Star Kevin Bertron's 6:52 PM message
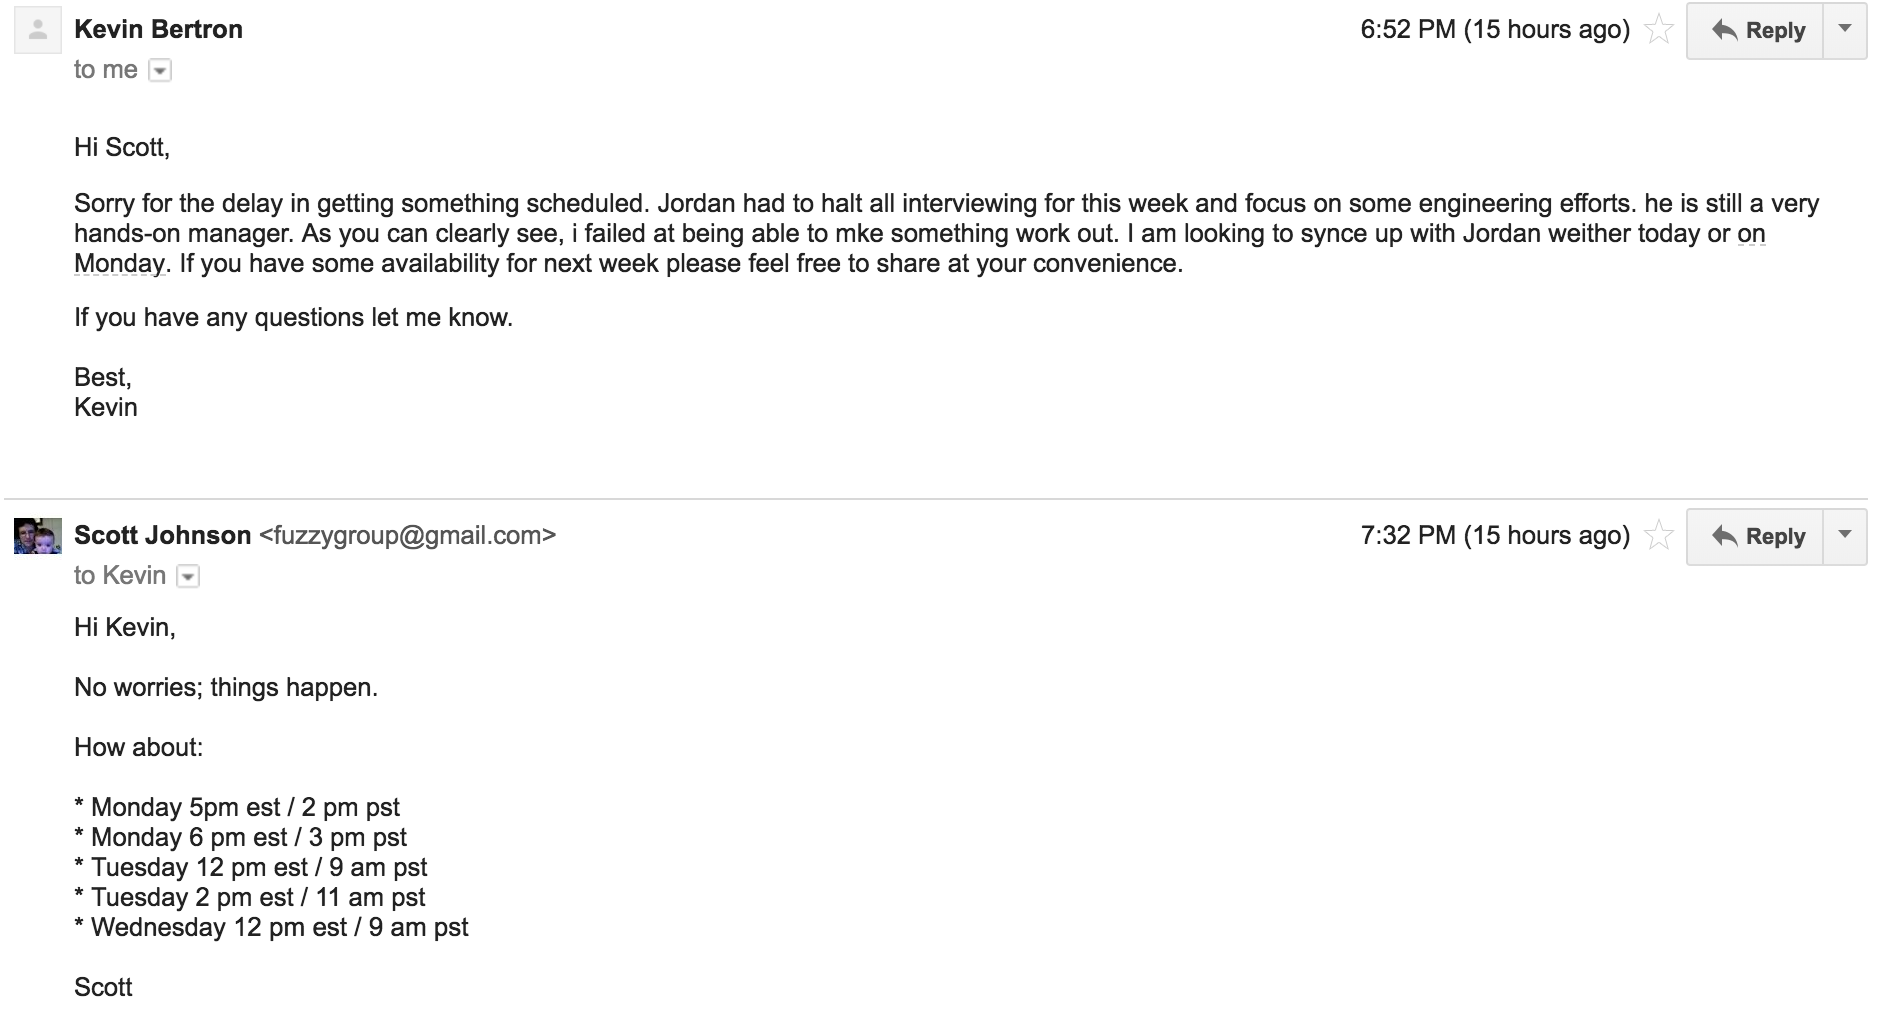1884x1018 pixels. (1659, 30)
